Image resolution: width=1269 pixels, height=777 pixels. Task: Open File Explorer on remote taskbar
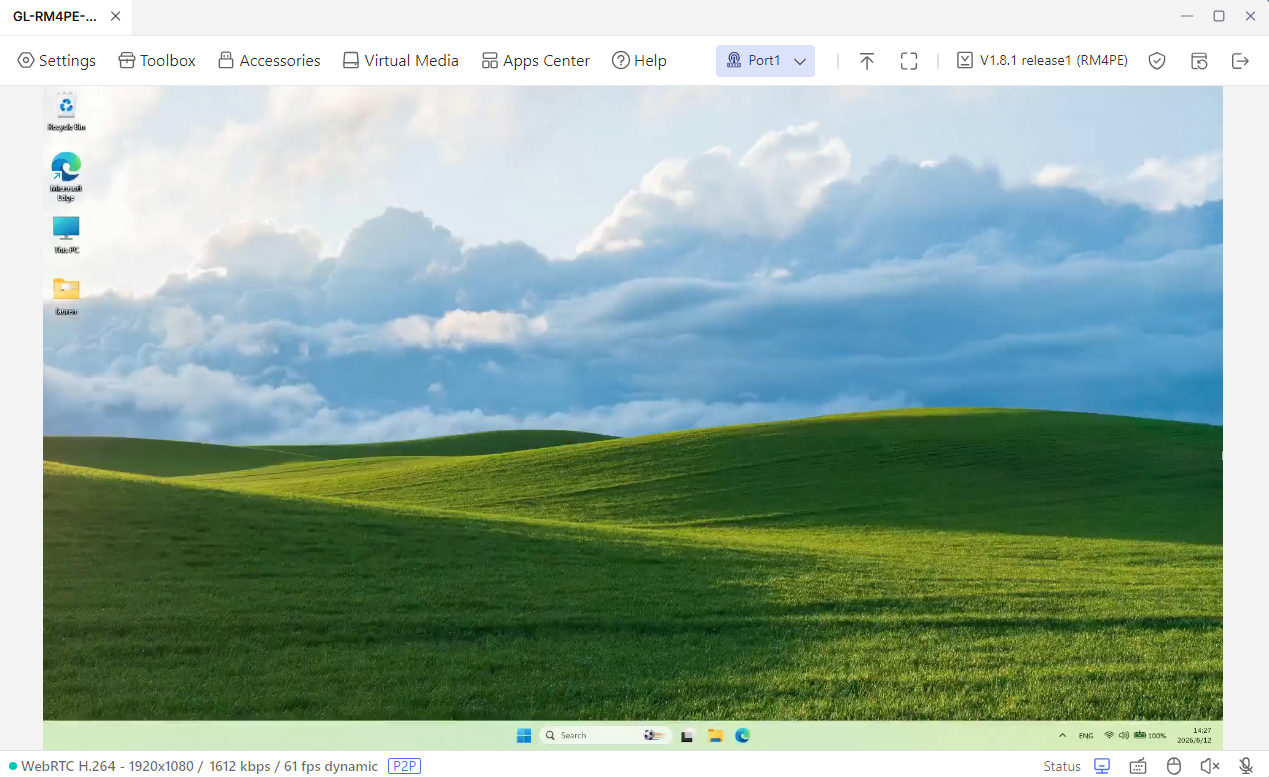(x=715, y=735)
